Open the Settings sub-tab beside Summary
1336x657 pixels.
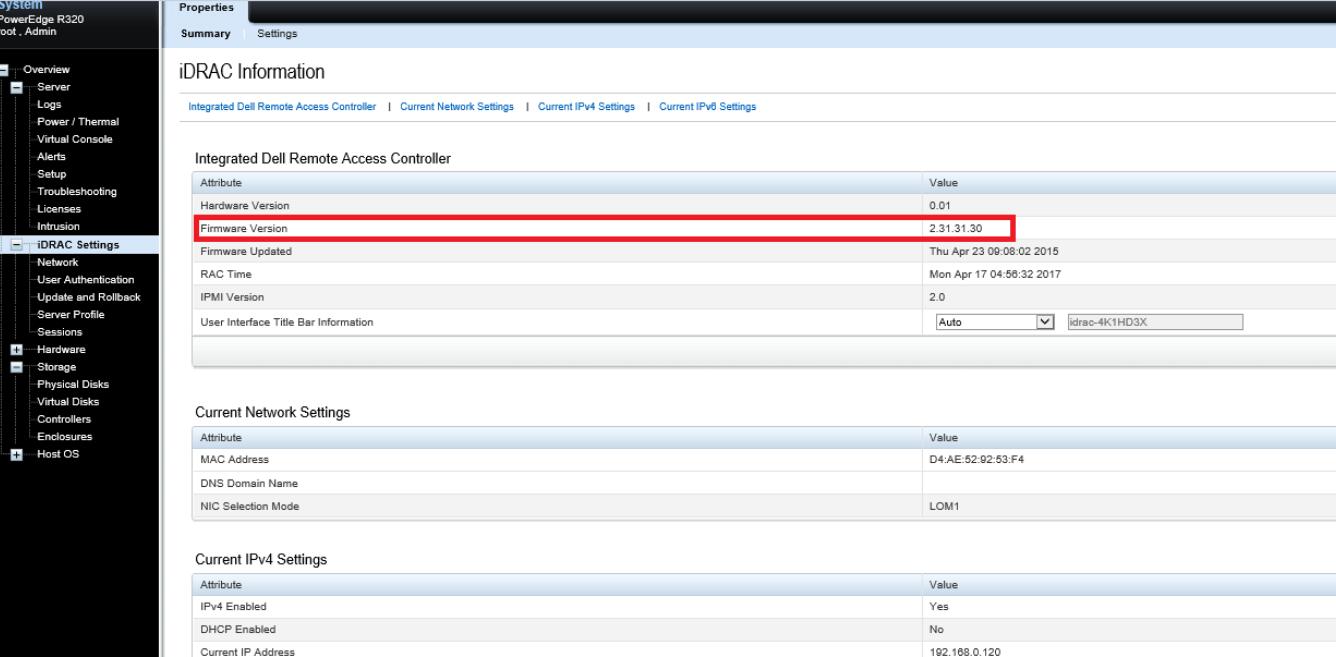coord(277,34)
